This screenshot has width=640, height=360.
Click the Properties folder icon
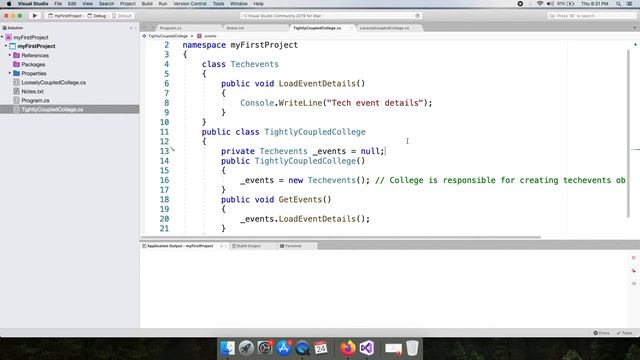coord(16,73)
